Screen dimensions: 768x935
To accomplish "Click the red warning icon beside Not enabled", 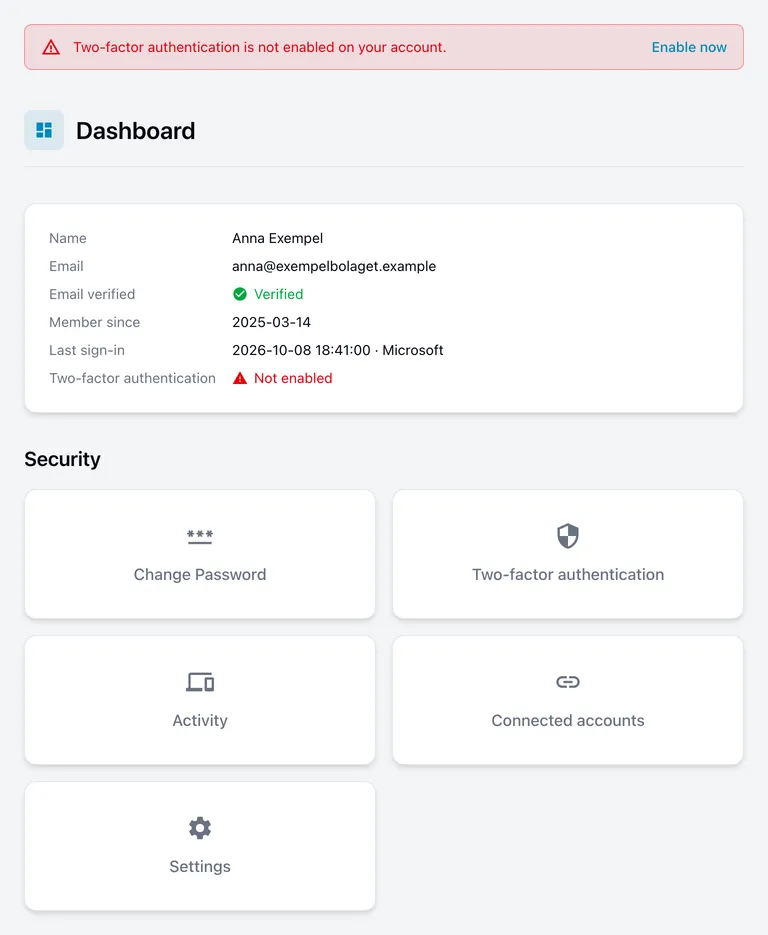I will point(240,378).
